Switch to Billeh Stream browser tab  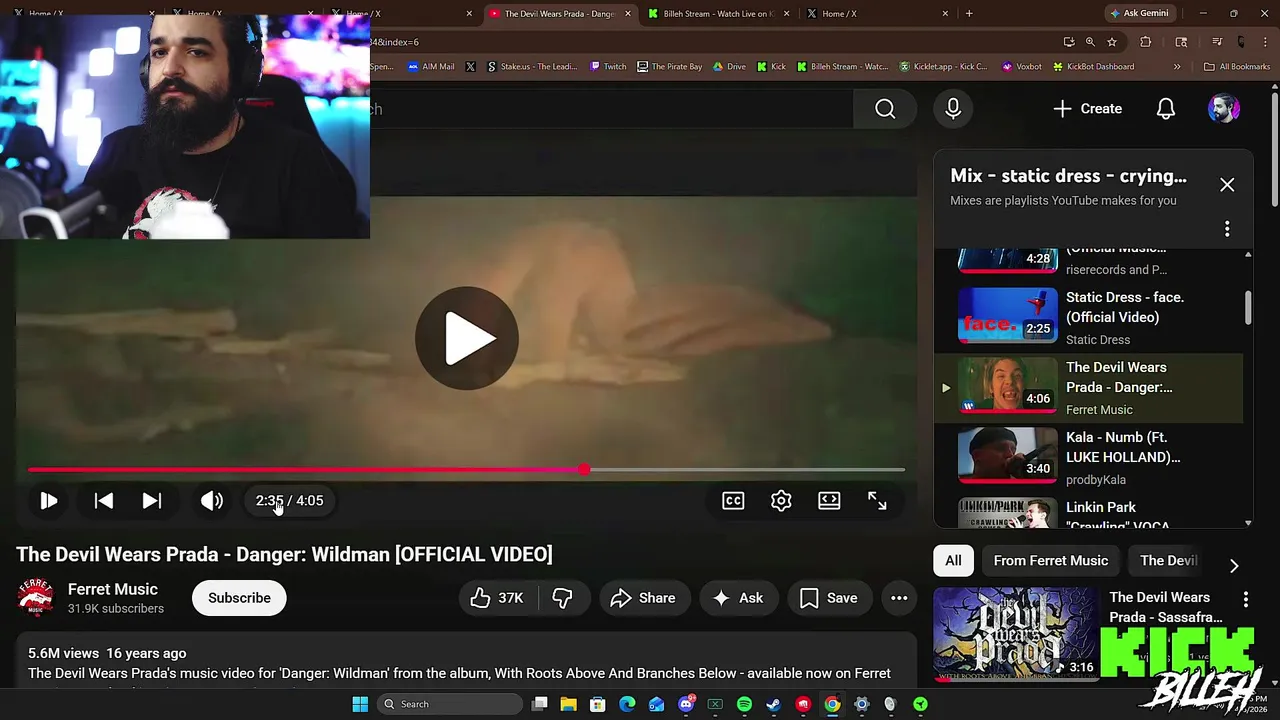716,14
